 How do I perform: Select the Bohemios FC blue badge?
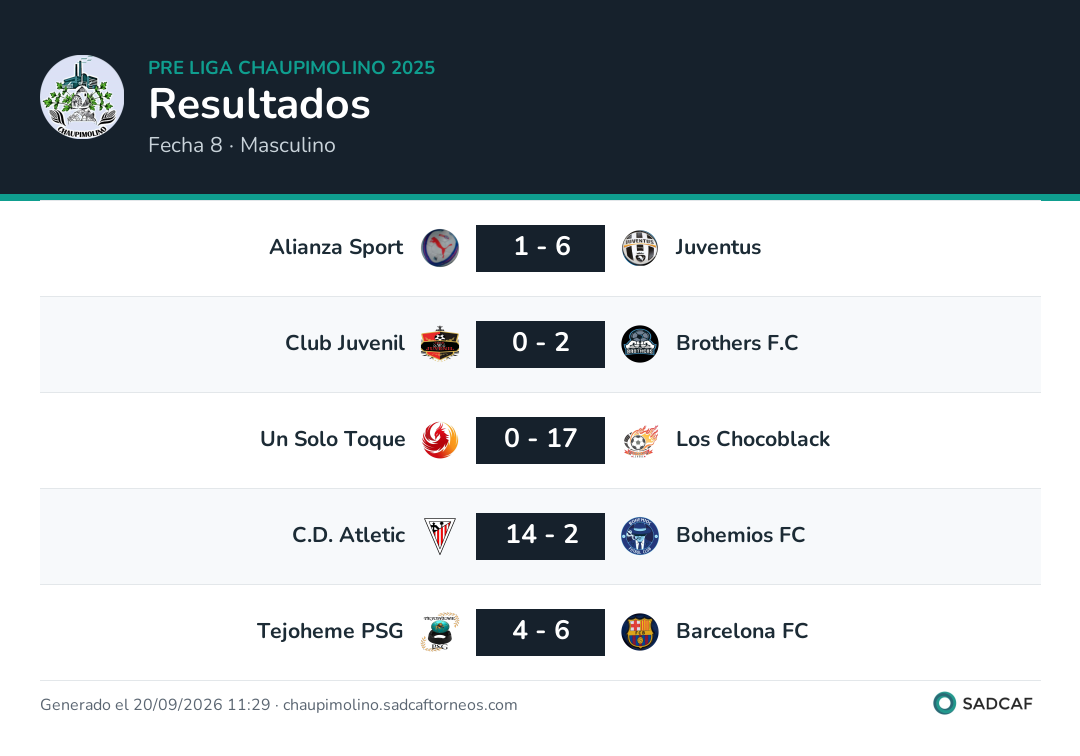point(640,536)
